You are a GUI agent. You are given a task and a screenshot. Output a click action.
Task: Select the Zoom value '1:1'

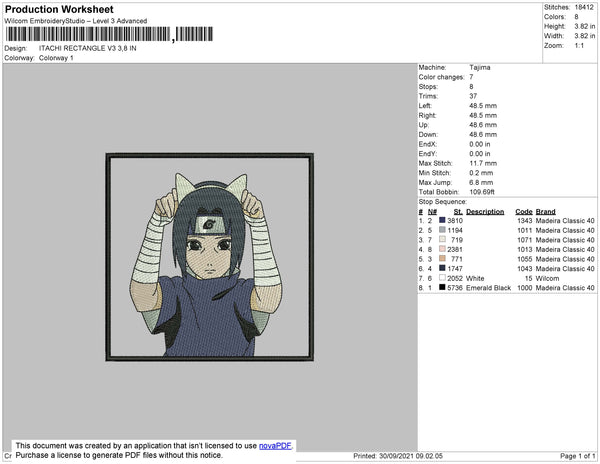(x=579, y=46)
